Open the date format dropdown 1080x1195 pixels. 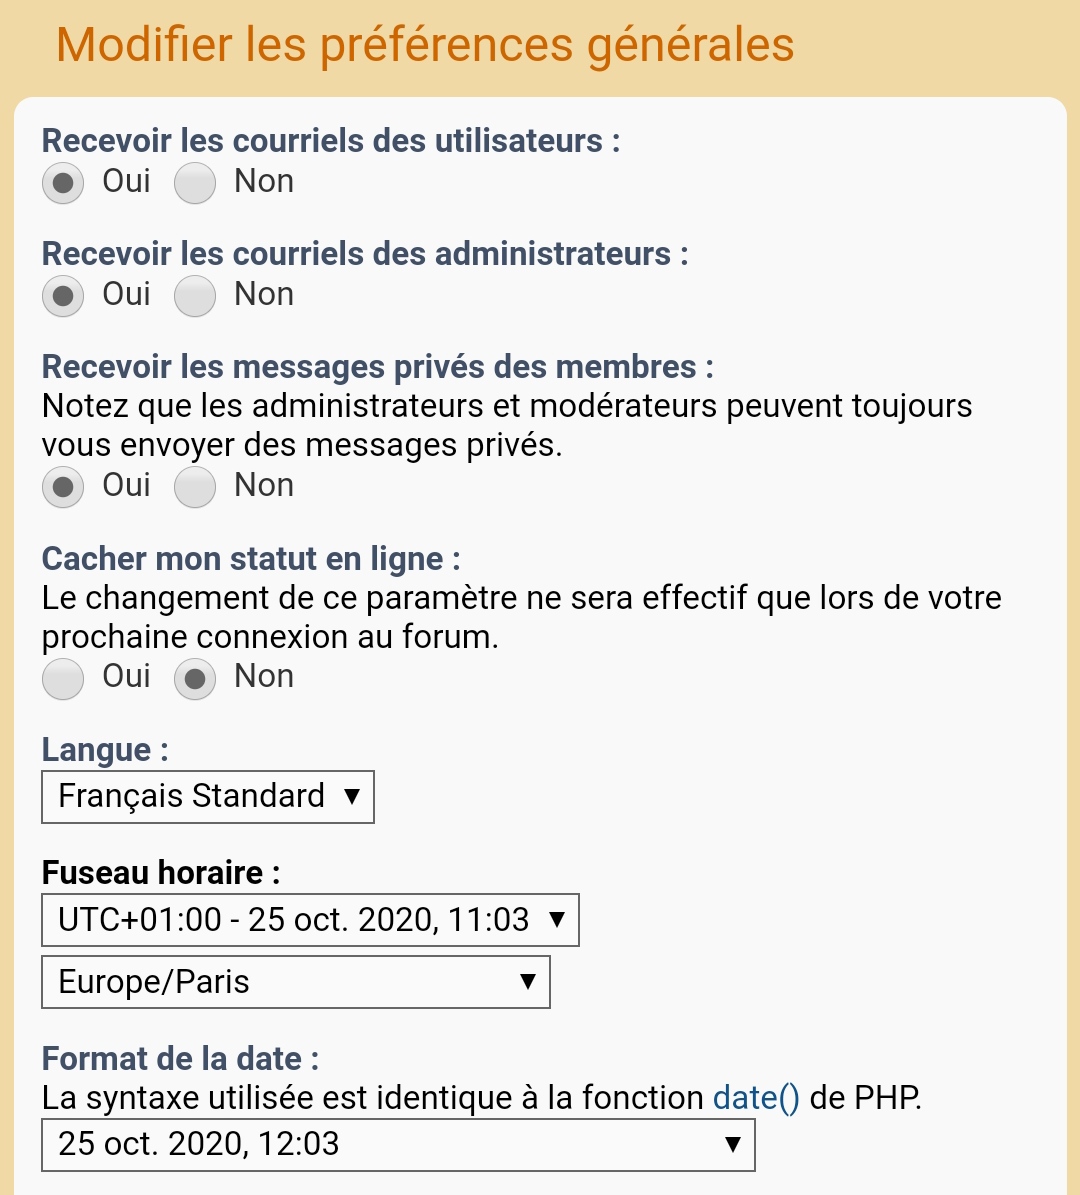tap(398, 1145)
